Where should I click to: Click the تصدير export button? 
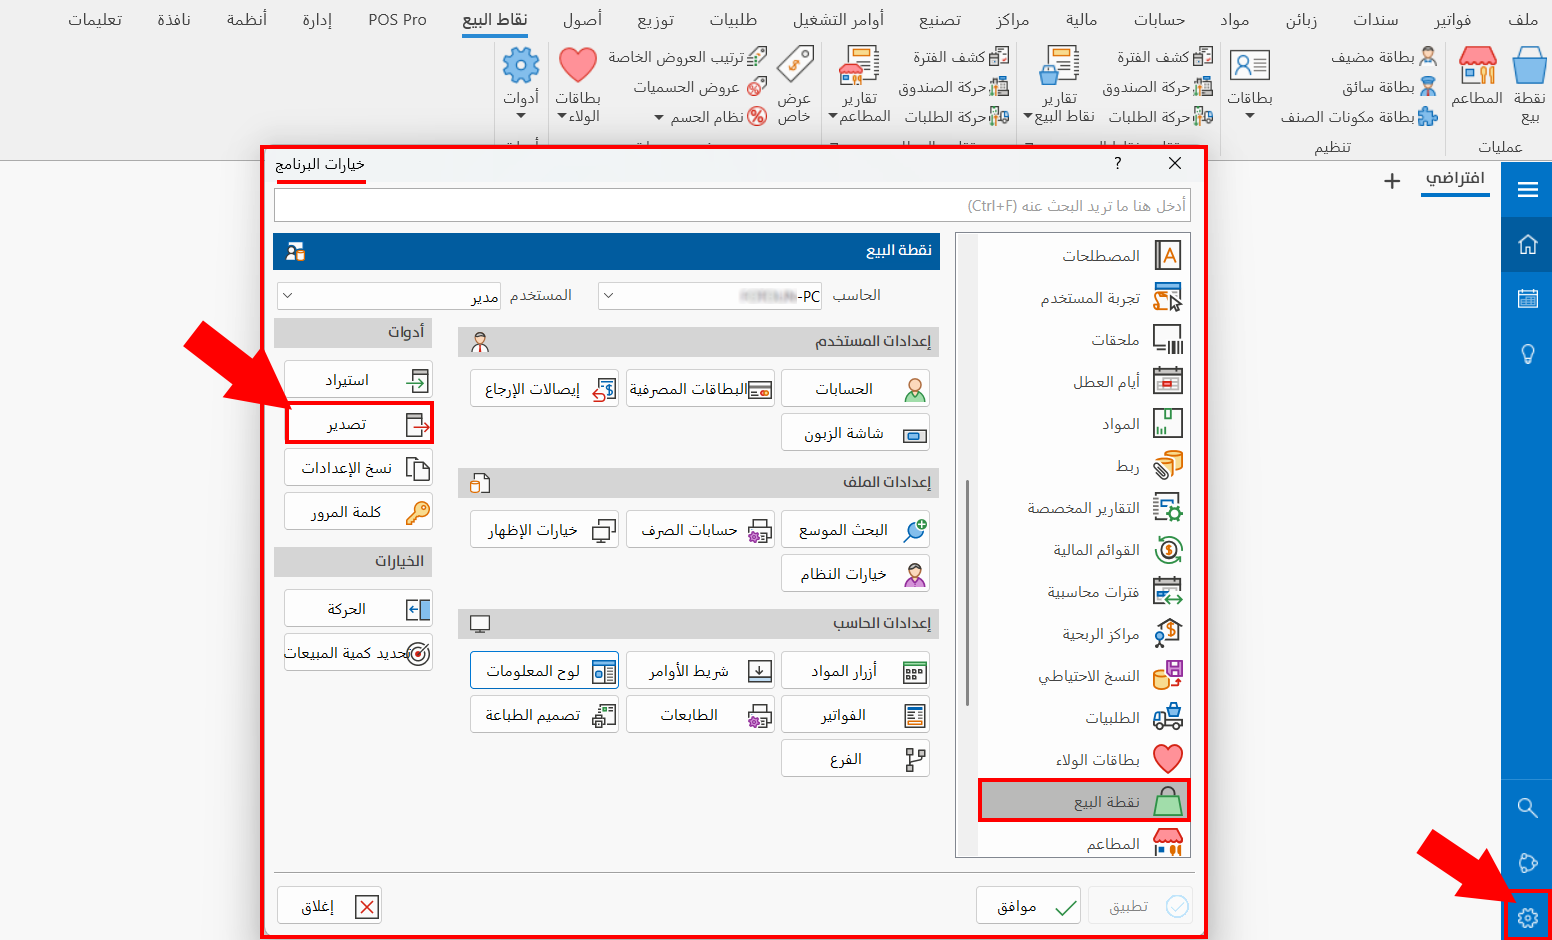coord(358,423)
